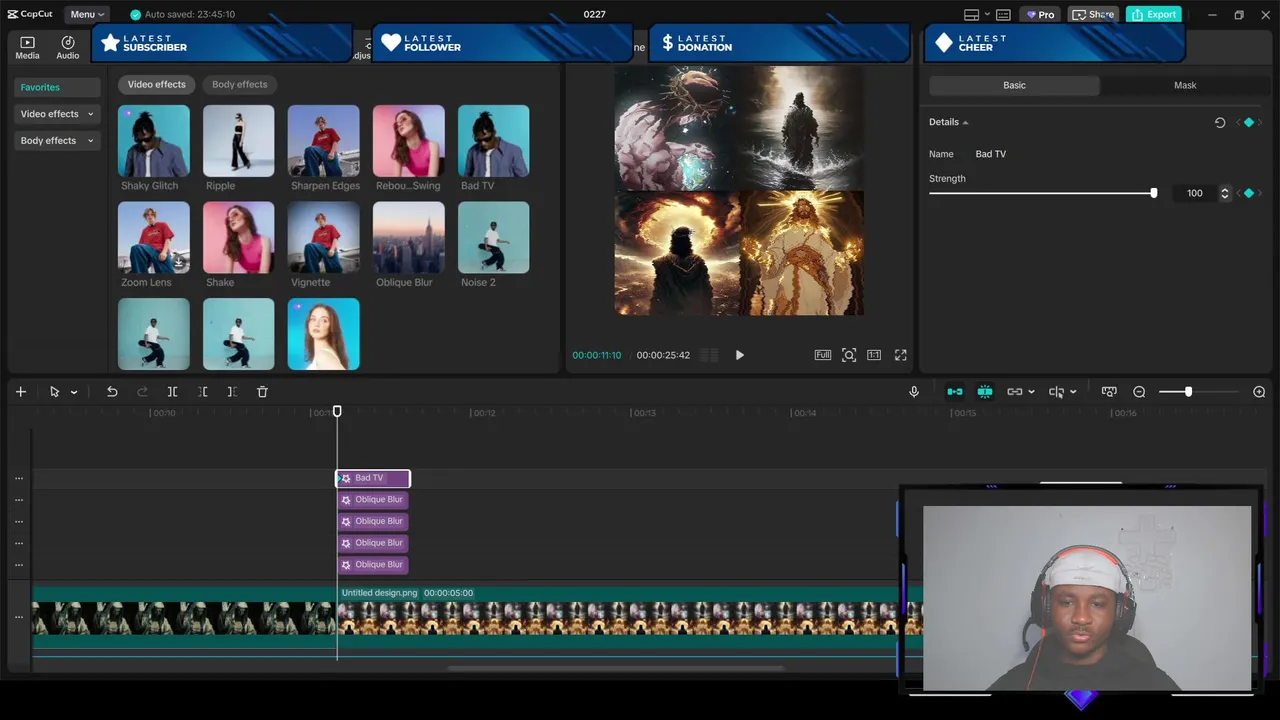Select the Vignette effect thumbnail
The height and width of the screenshot is (720, 1280).
tap(323, 238)
